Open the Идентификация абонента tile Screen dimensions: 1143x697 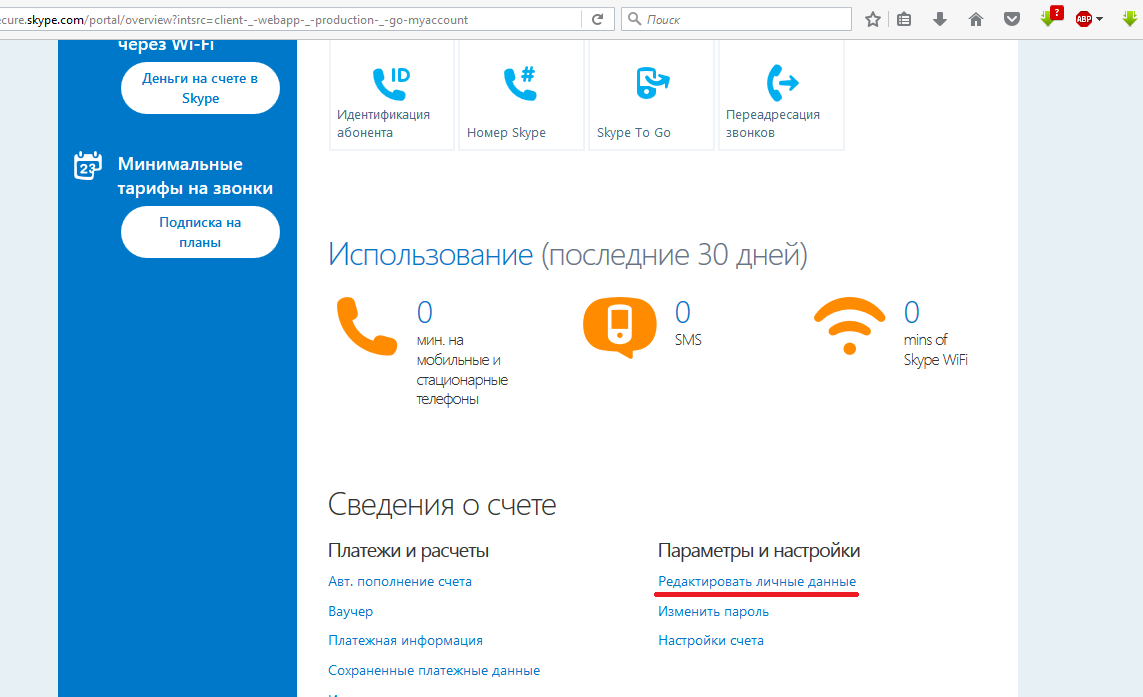point(392,98)
